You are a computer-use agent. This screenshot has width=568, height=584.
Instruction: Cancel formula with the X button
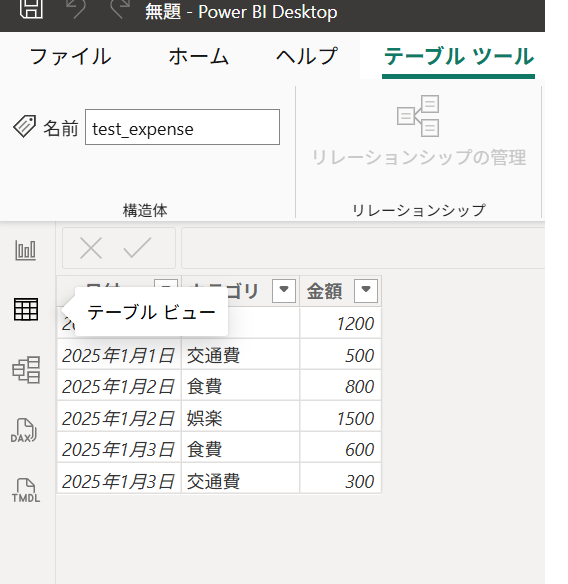click(91, 248)
